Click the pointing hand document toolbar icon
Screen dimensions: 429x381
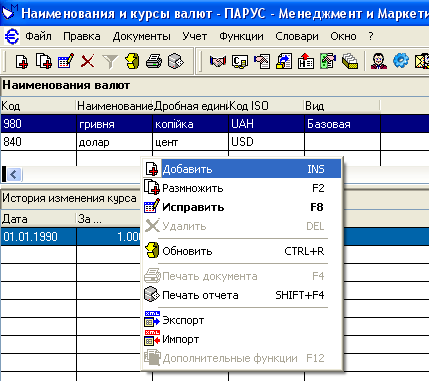262,61
